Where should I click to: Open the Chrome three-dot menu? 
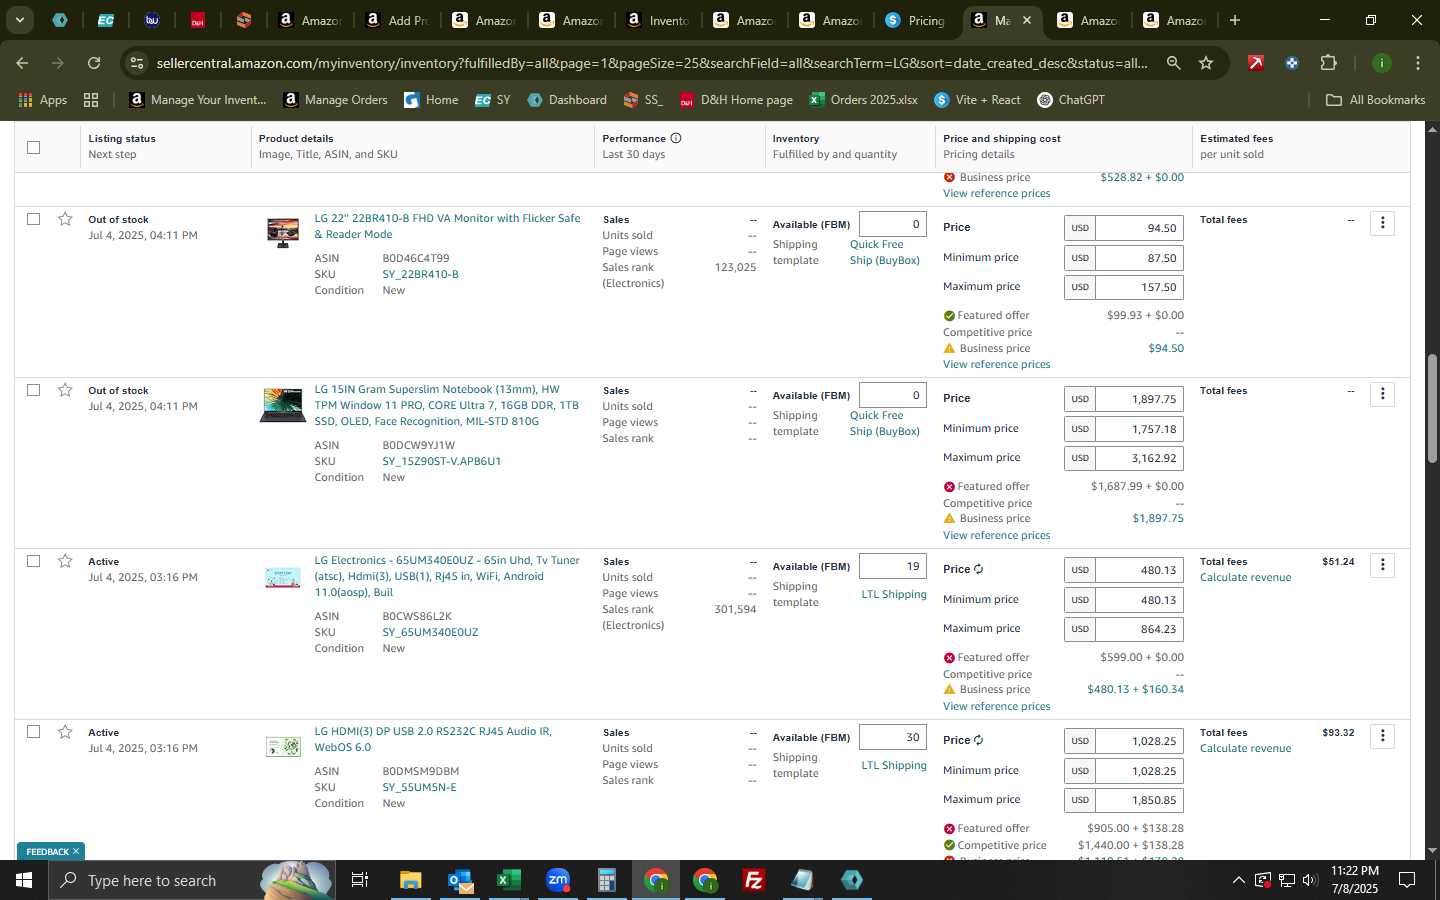click(1418, 63)
